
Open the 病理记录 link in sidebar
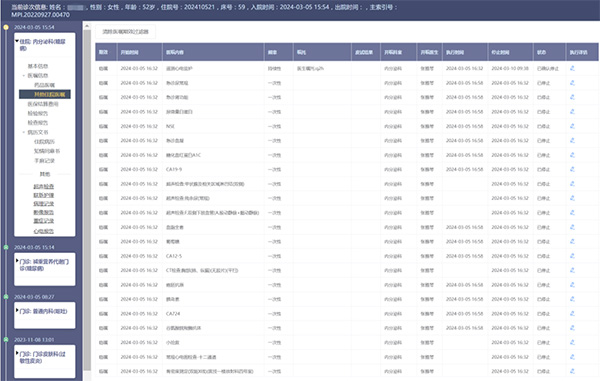coord(44,204)
